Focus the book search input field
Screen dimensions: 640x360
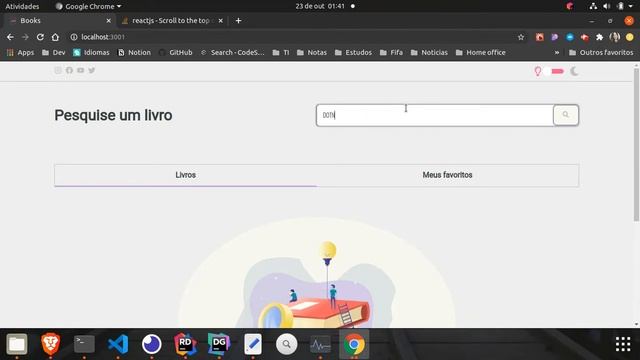click(x=435, y=115)
